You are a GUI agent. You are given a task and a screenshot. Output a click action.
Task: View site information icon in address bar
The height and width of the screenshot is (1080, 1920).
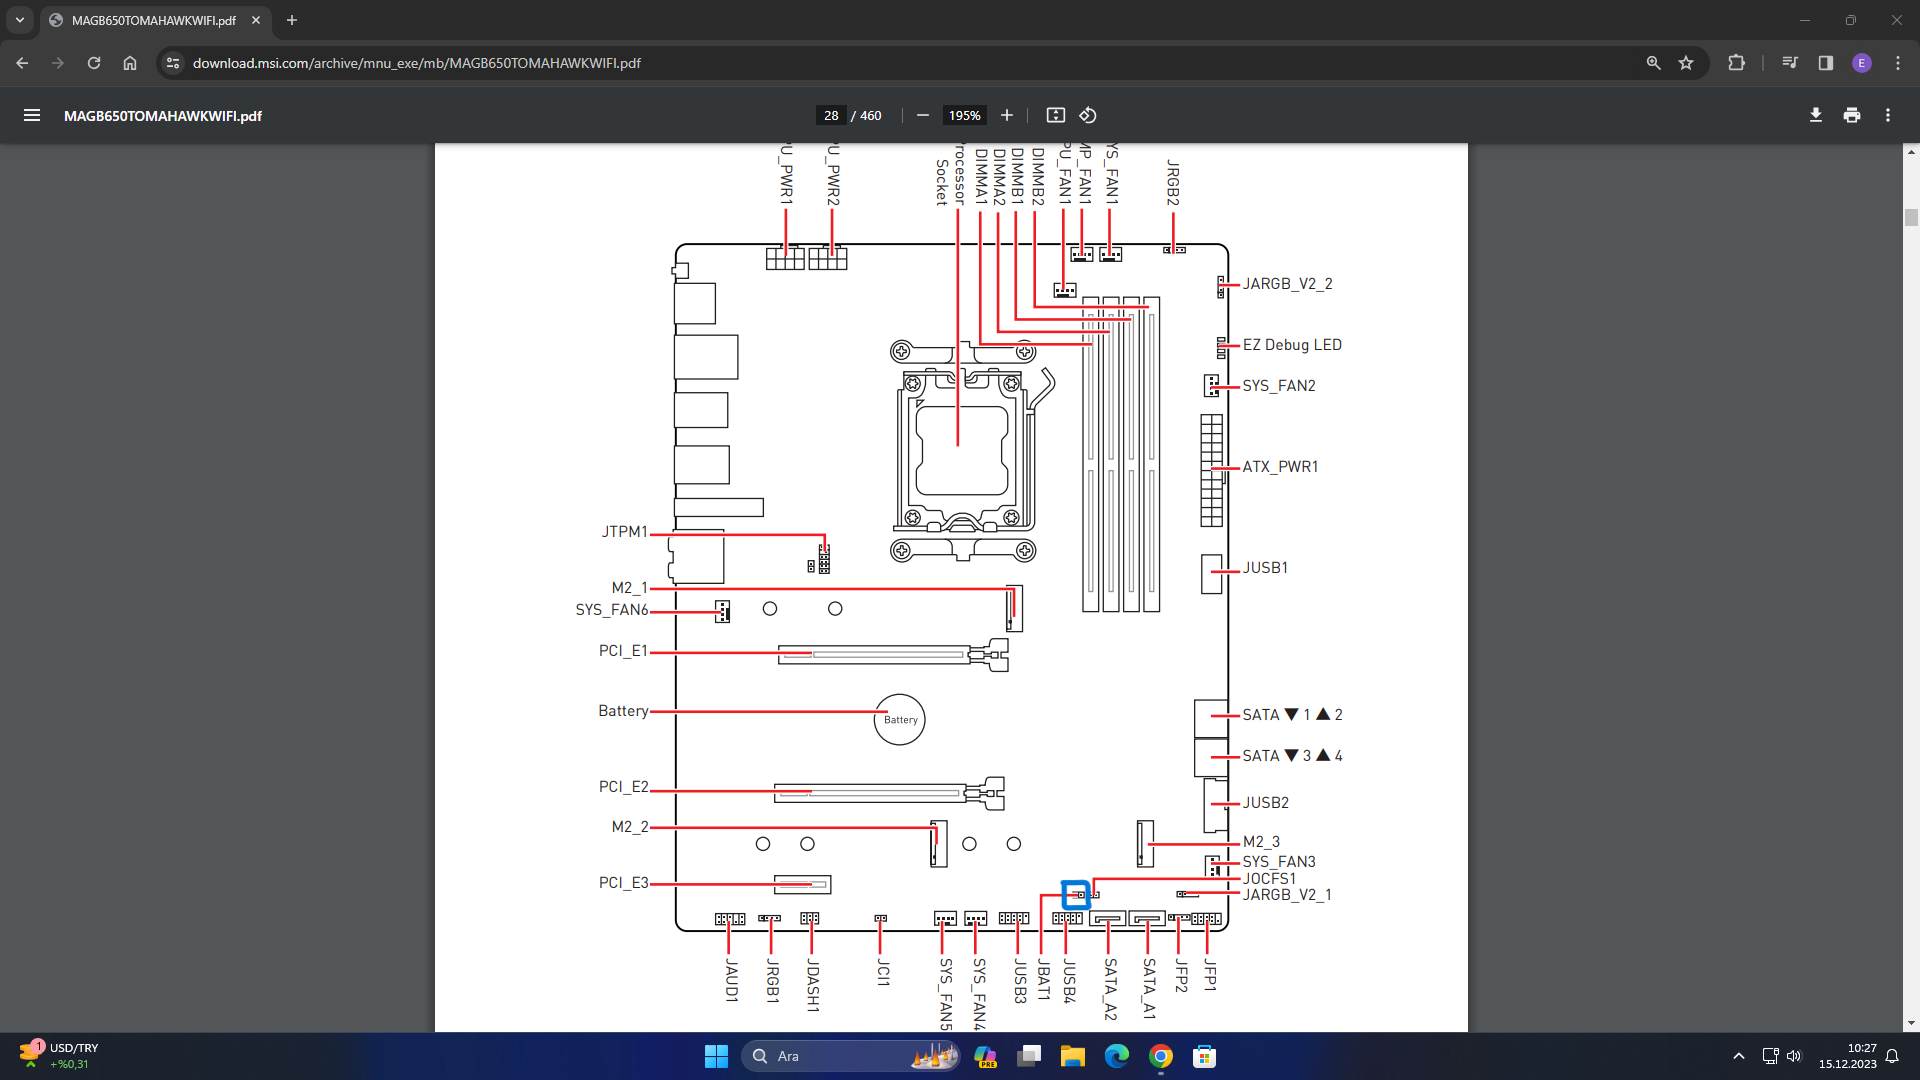[x=173, y=63]
